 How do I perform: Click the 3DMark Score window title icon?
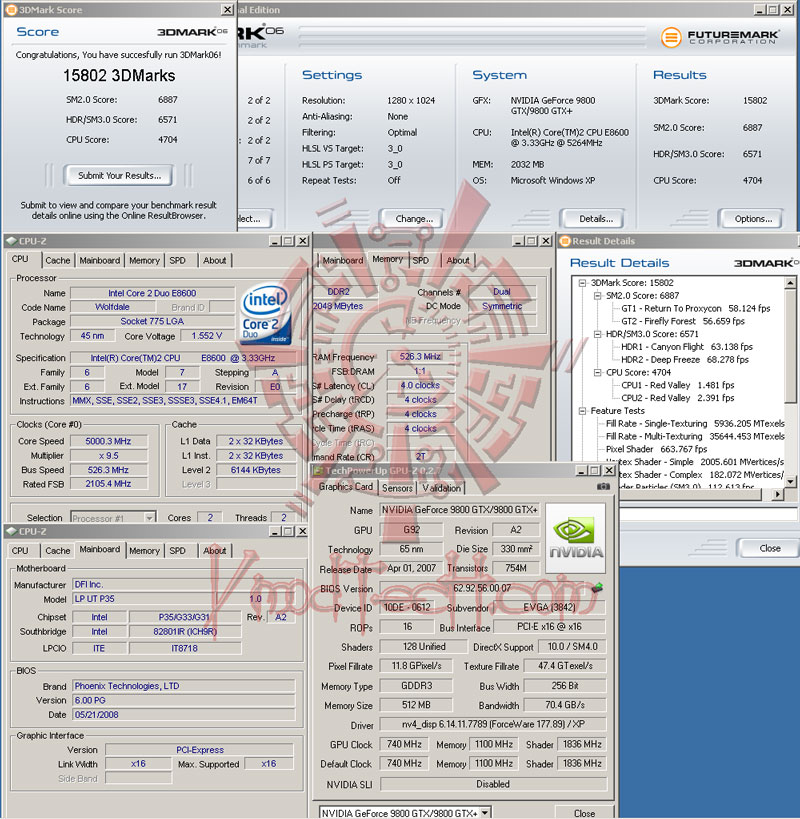click(x=11, y=9)
